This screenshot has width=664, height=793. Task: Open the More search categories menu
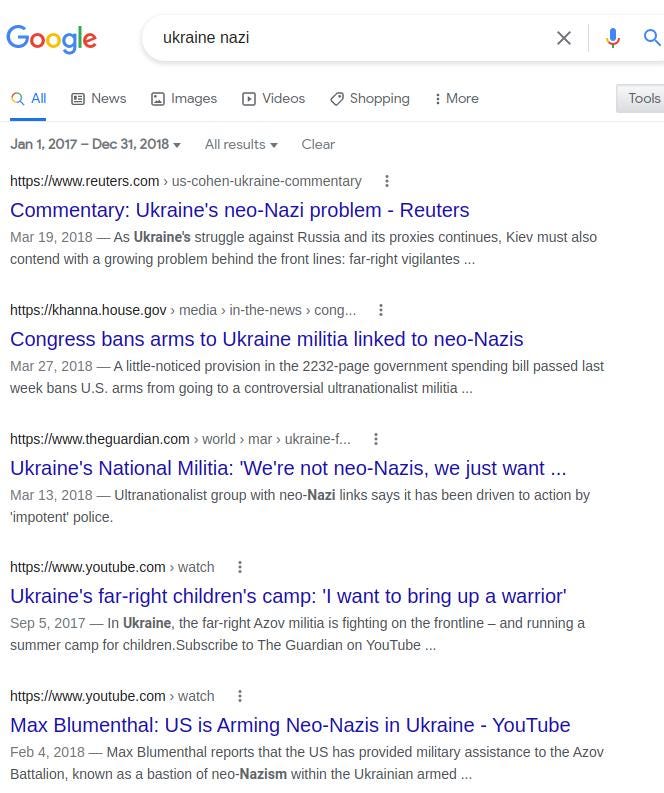[457, 99]
